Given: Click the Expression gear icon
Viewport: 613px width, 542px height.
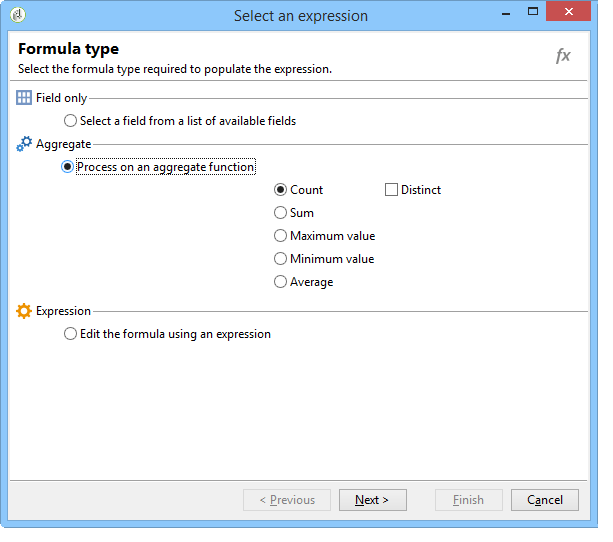Looking at the screenshot, I should [x=24, y=311].
